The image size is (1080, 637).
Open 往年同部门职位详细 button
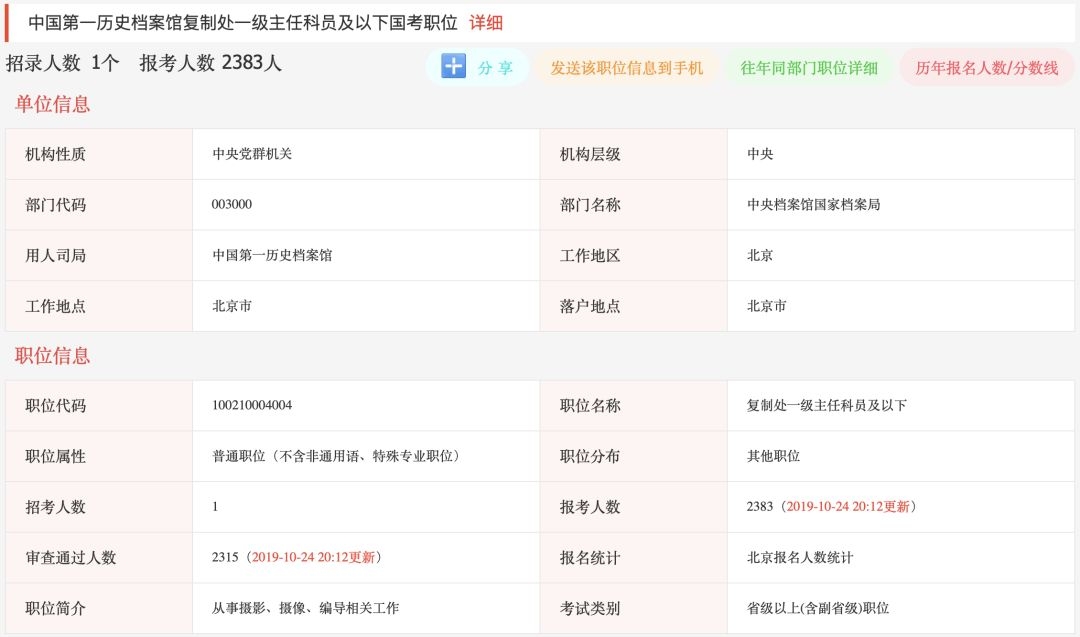point(809,68)
